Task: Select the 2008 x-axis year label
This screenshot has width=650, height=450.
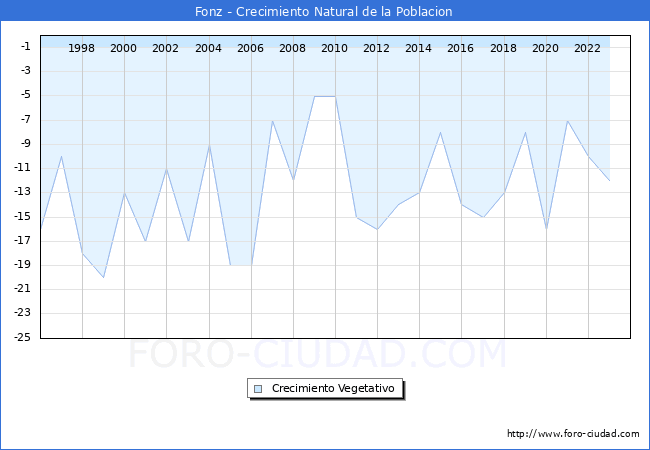Action: 292,48
